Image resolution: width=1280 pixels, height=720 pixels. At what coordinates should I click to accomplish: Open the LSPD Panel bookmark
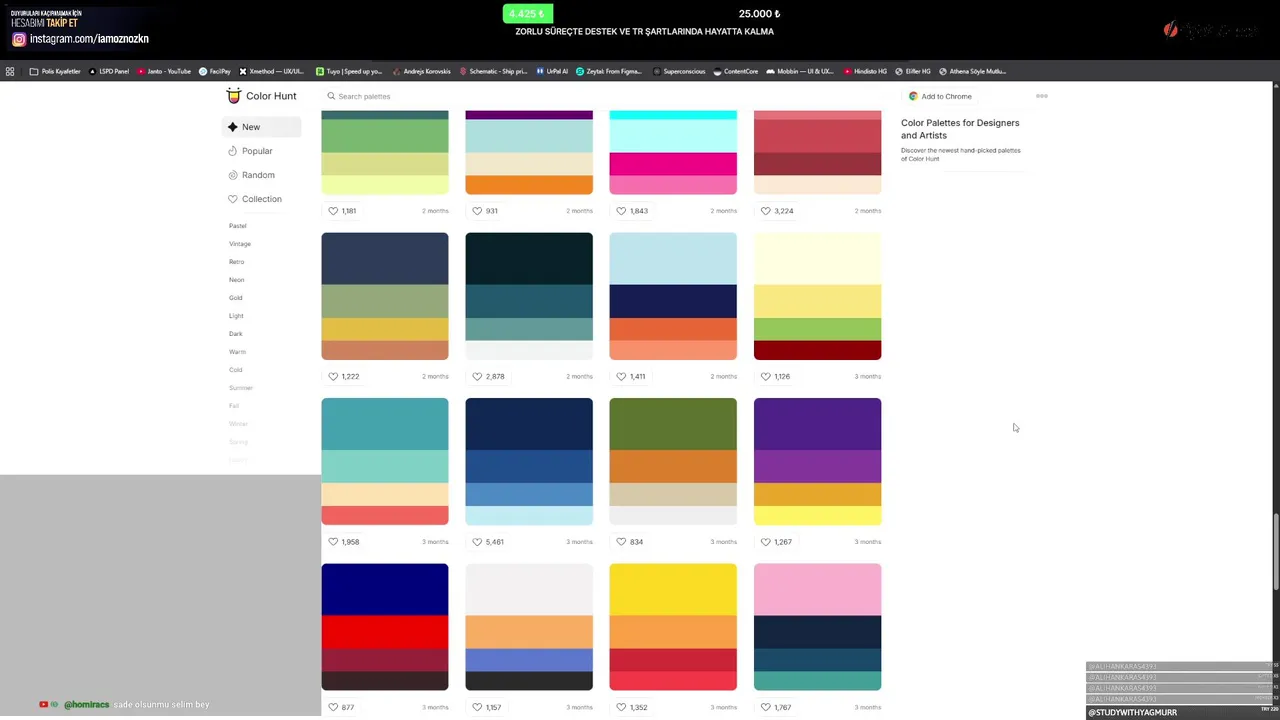click(x=109, y=71)
